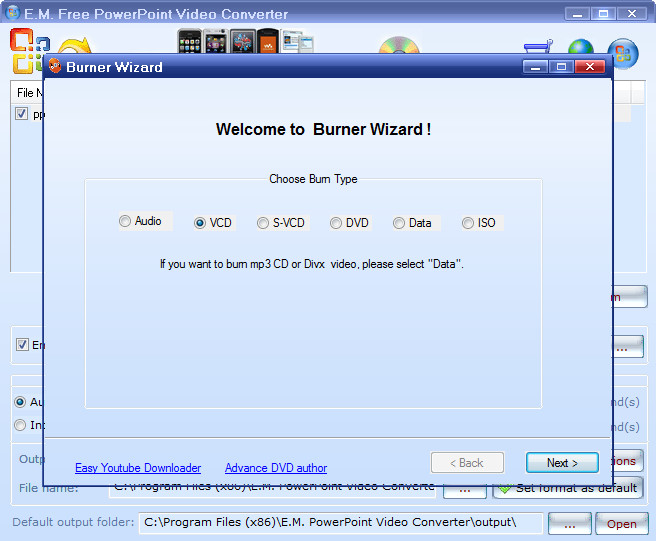Minimize the Burner Wizard dialog
This screenshot has height=541, width=656.
(535, 67)
